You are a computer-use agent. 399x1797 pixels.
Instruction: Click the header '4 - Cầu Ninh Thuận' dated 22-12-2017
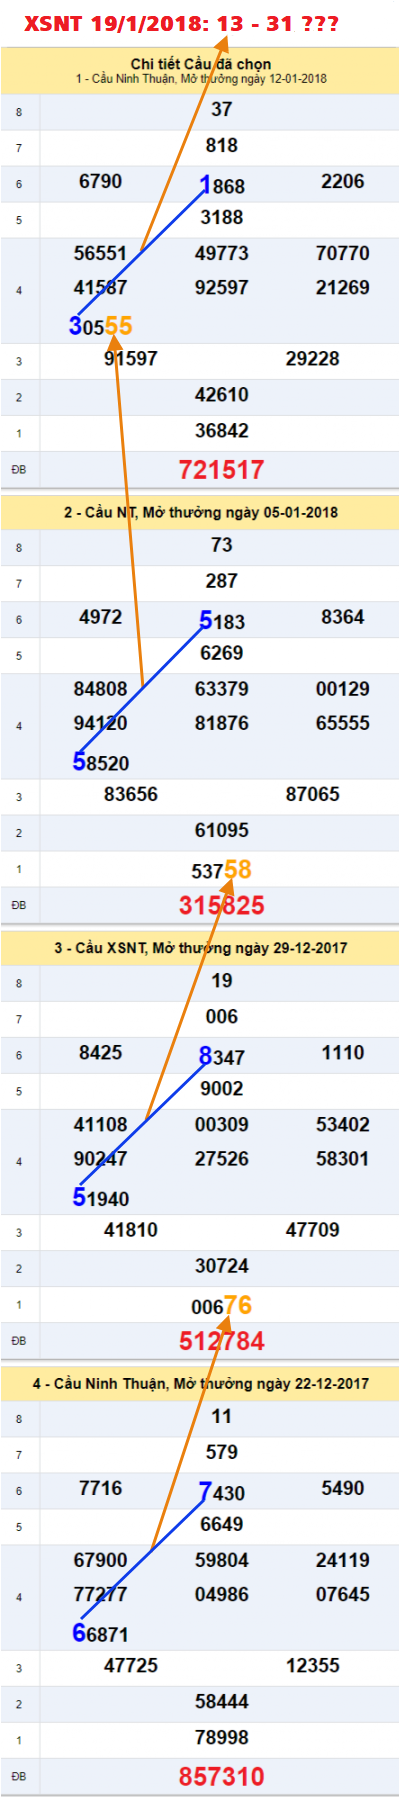point(200,1383)
